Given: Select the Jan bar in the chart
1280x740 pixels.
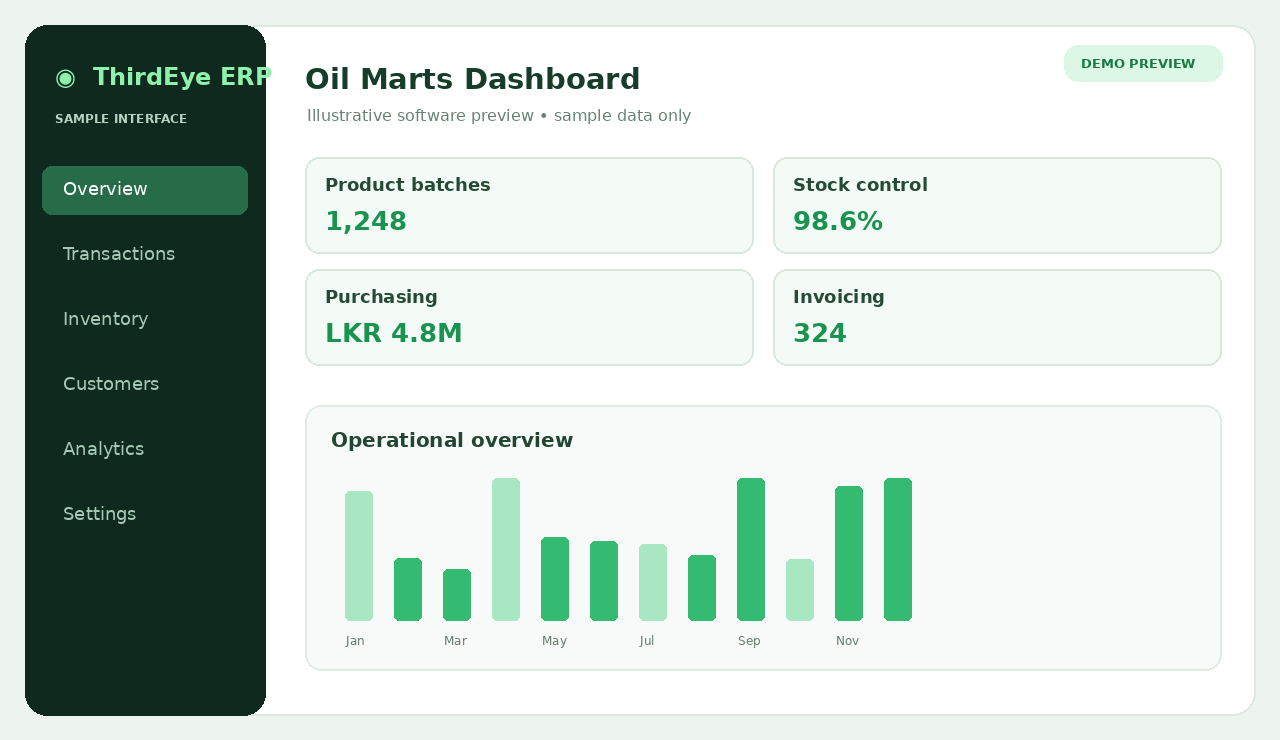Looking at the screenshot, I should [x=359, y=556].
